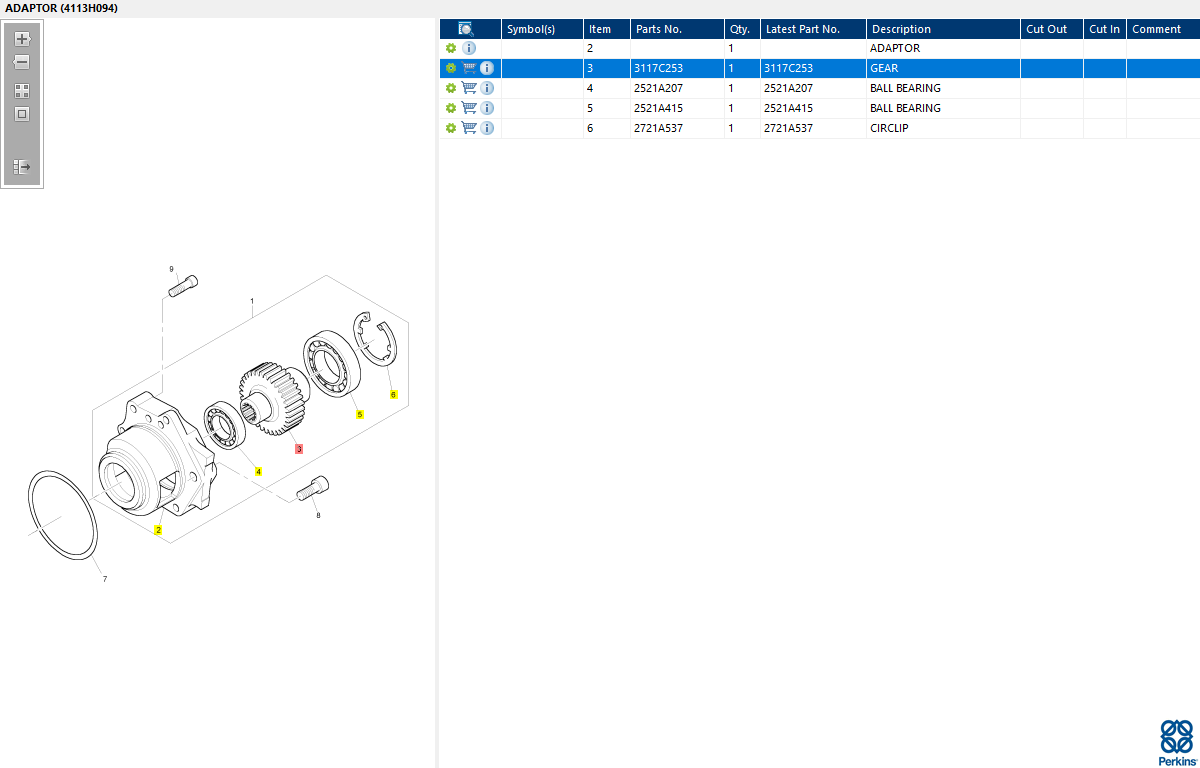Sort by Qty. column header
The height and width of the screenshot is (768, 1200).
[x=742, y=29]
